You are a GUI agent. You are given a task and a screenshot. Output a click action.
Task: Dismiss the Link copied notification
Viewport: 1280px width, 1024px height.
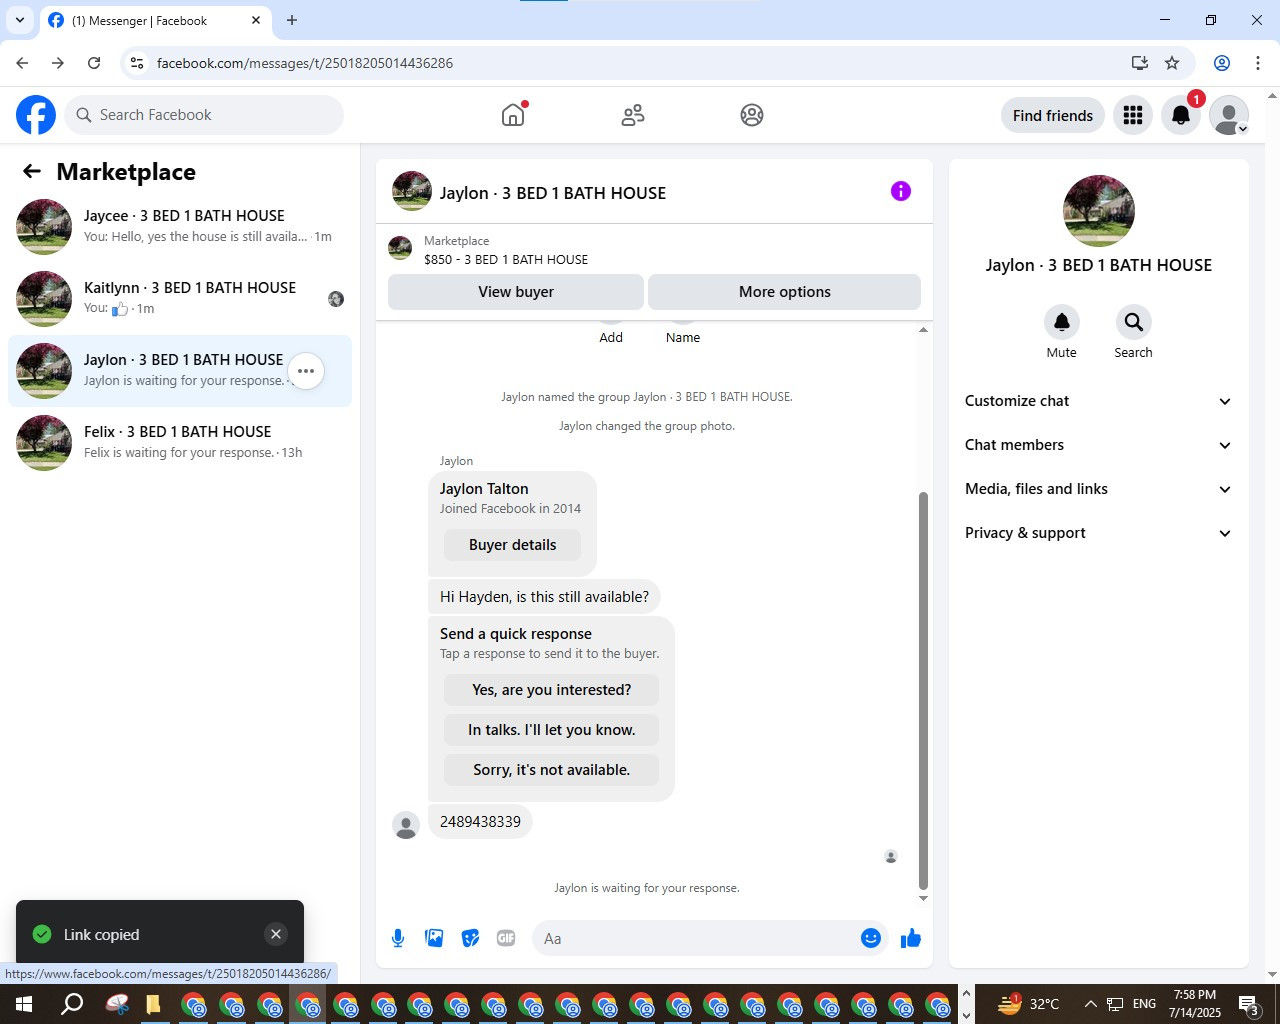276,934
